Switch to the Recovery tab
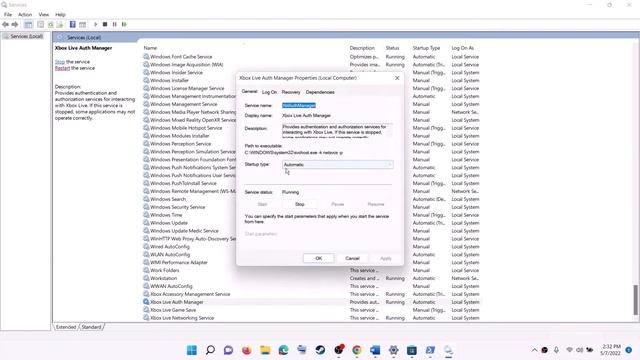 pos(291,92)
